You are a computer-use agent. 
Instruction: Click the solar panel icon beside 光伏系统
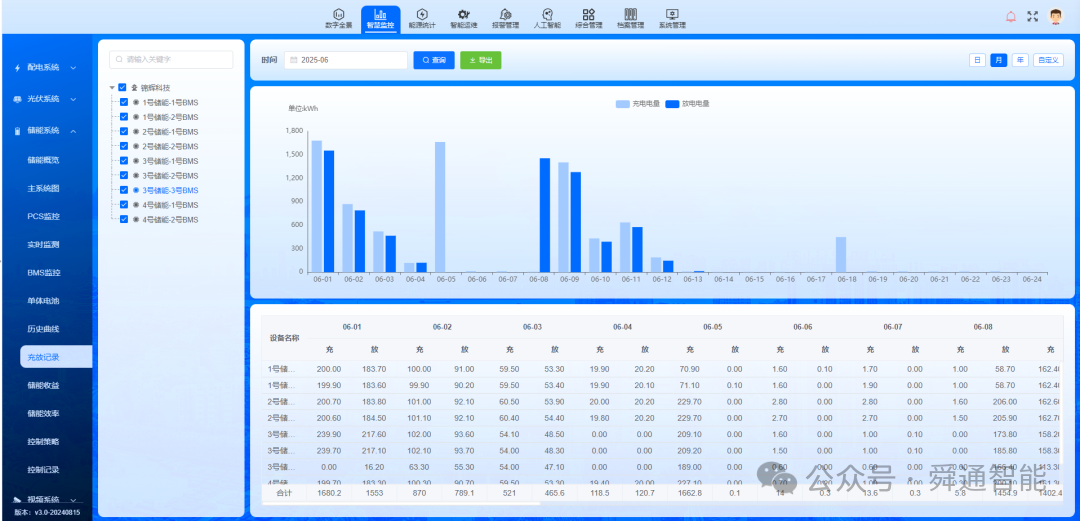click(18, 99)
